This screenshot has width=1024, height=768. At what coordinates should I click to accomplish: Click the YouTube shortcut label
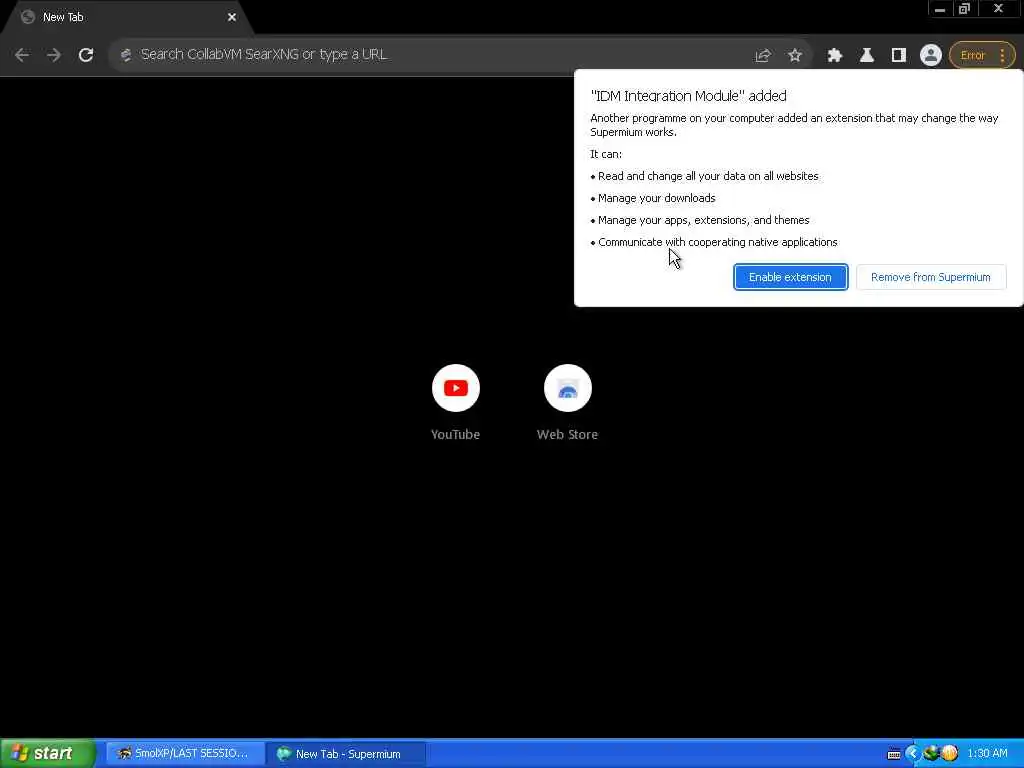click(455, 434)
